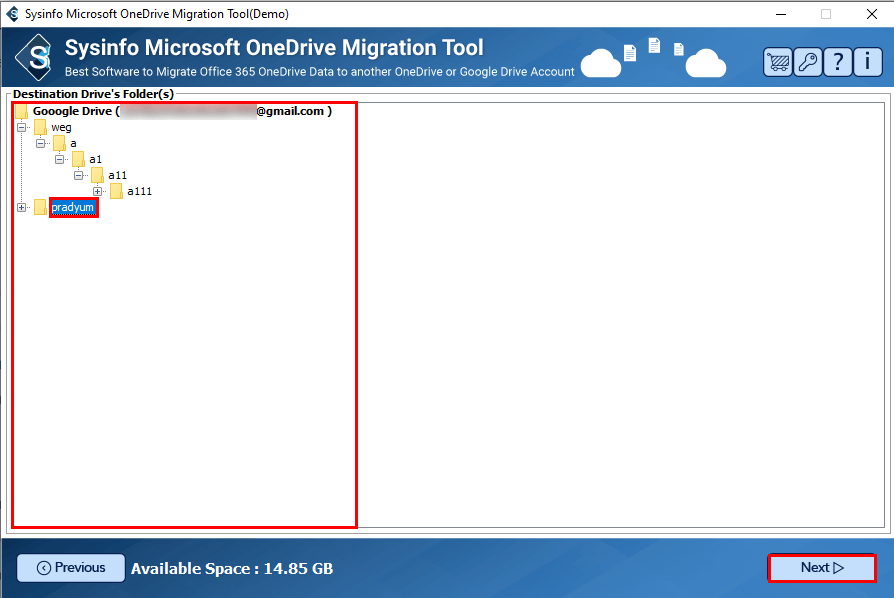Click the folder icon beside weg
894x598 pixels.
pos(40,127)
